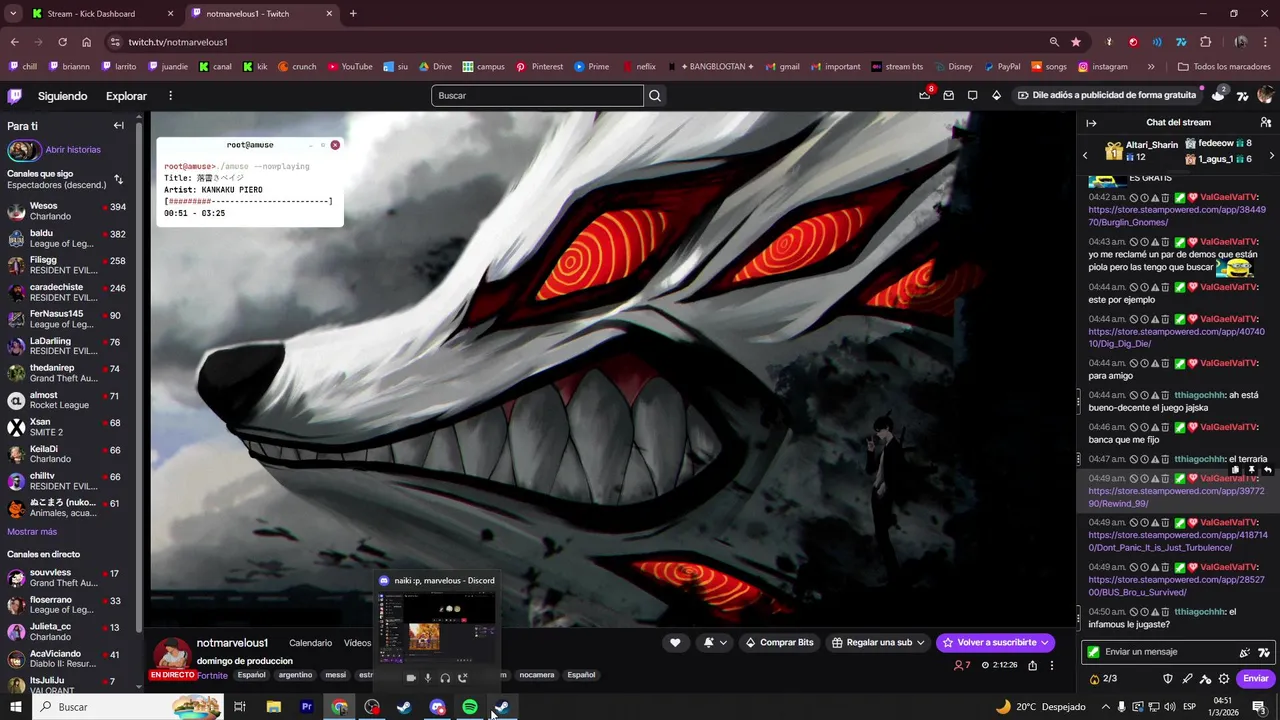Click the chat hype streak 2/3 icon
1280x720 pixels.
(1102, 679)
